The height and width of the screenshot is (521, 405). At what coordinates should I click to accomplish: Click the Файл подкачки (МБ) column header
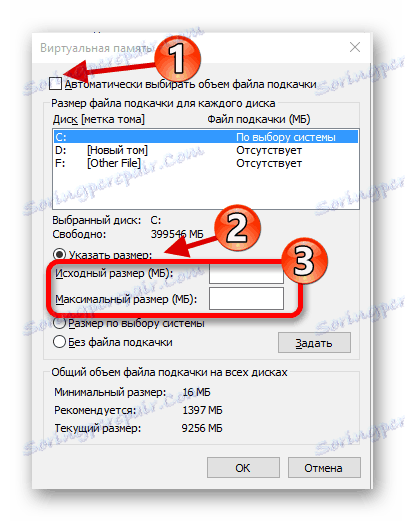tap(259, 119)
